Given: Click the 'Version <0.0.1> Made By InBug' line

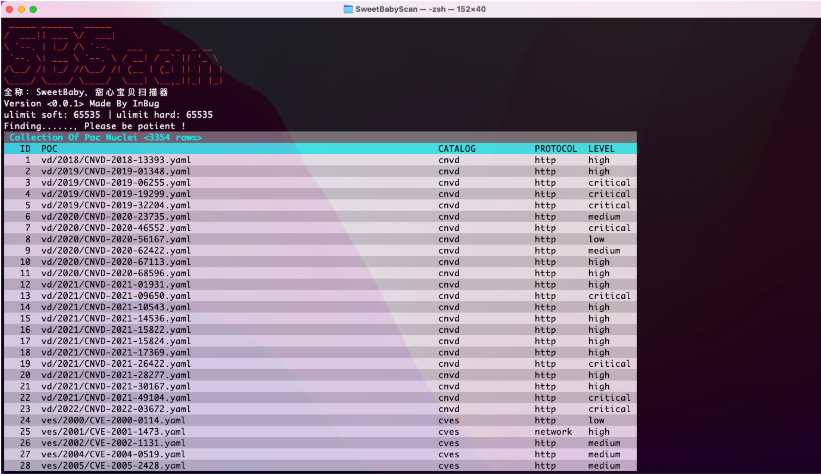Looking at the screenshot, I should (x=82, y=103).
